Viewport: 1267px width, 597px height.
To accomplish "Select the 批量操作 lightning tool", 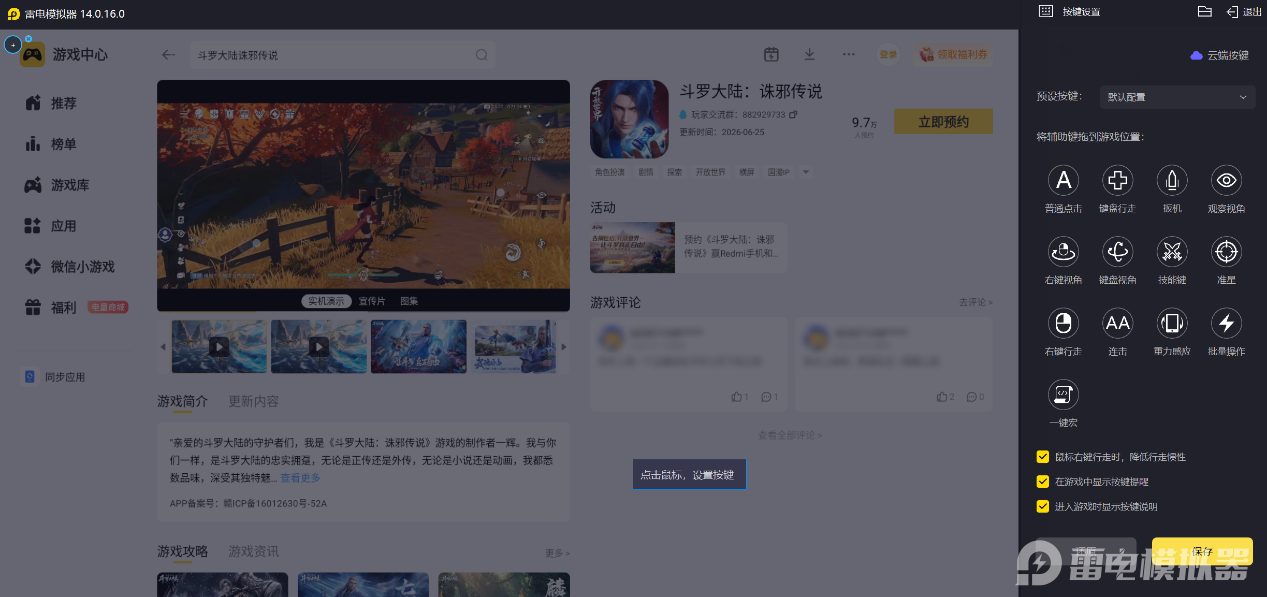I will pos(1226,323).
